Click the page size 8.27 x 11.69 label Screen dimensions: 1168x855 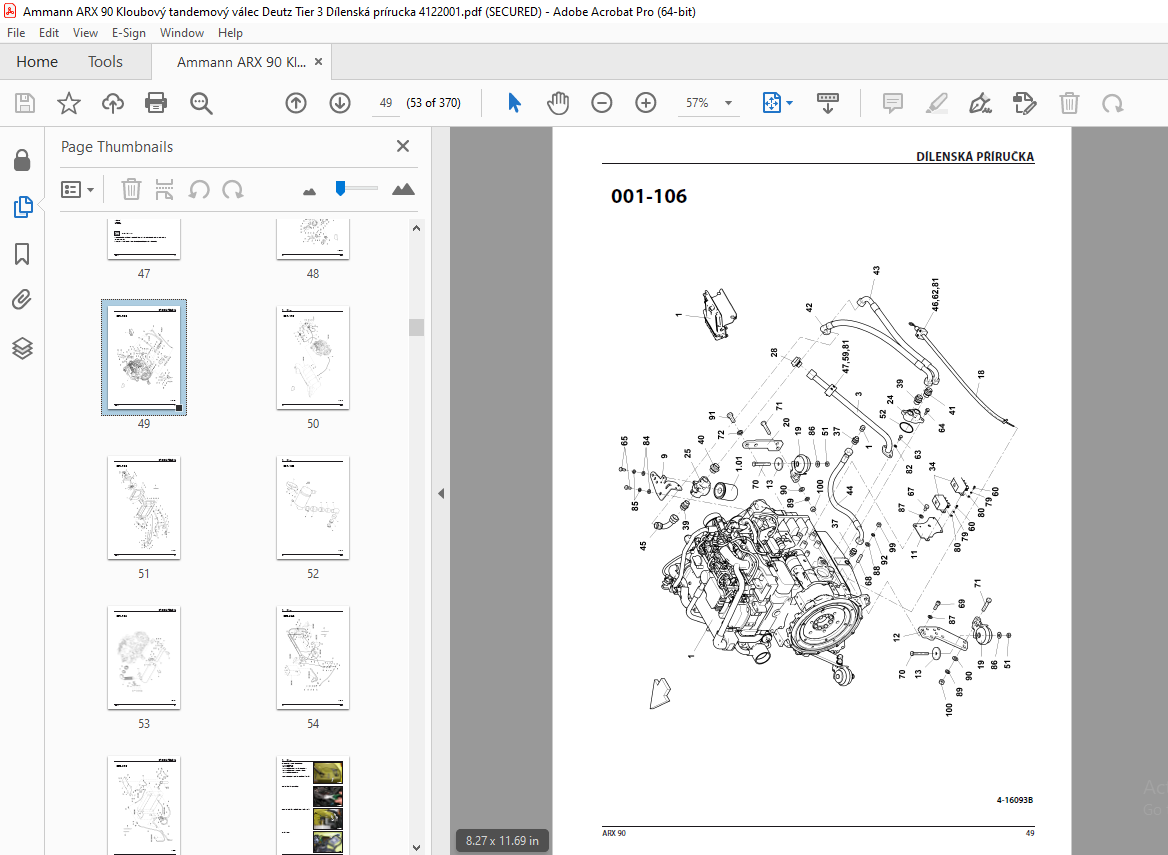[x=502, y=840]
